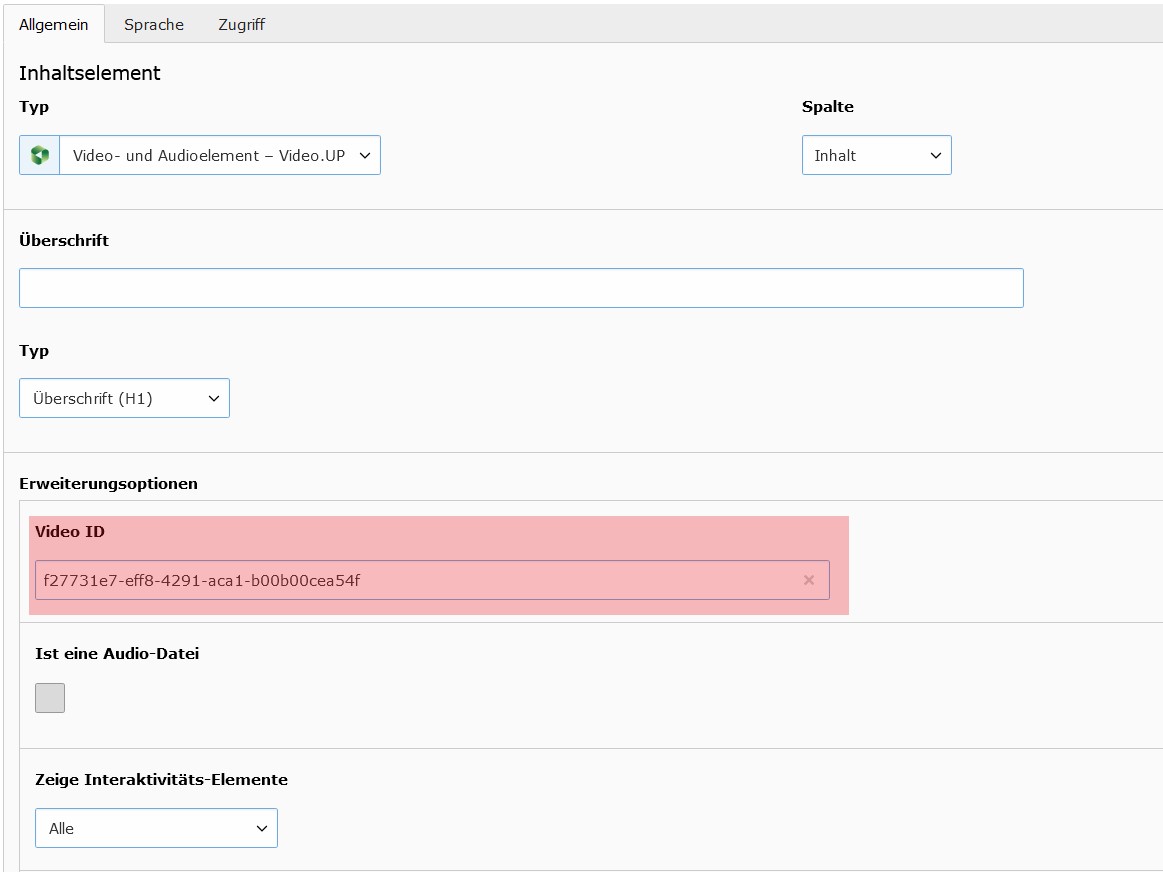Click the 'Inhaltselement' section heading
The width and height of the screenshot is (1163, 872).
coord(90,73)
